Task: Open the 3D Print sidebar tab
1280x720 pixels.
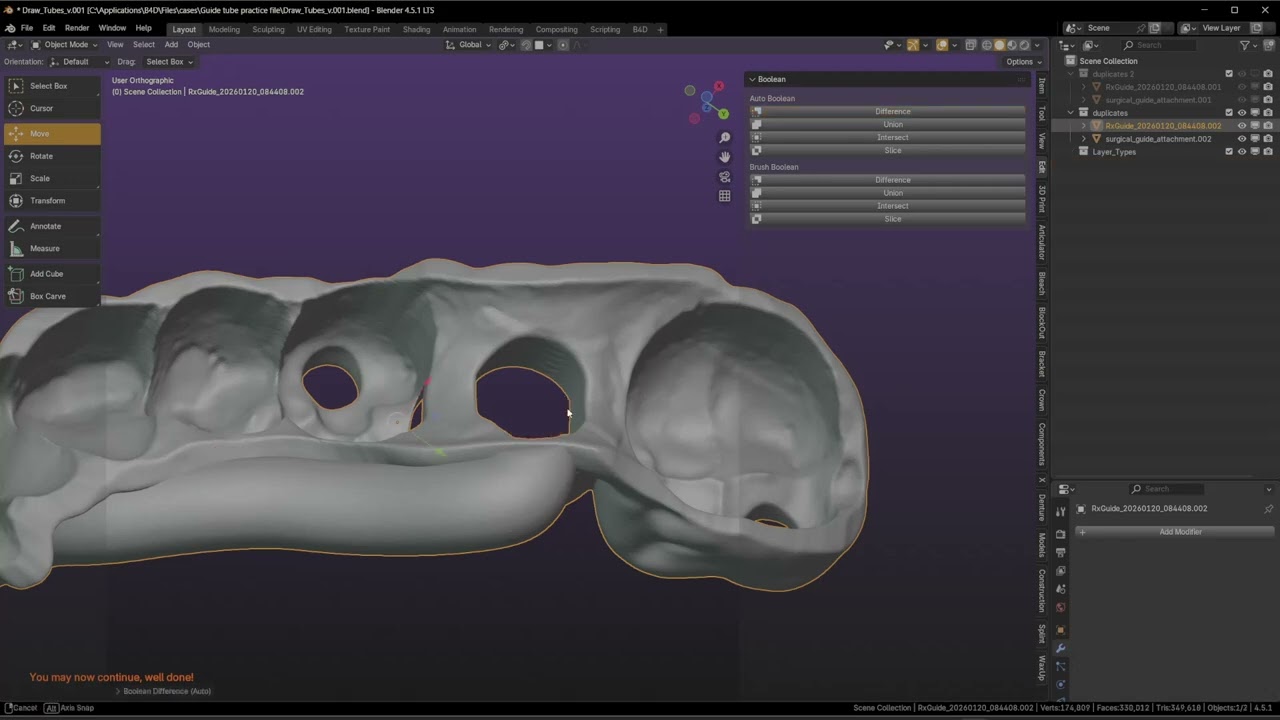Action: (1041, 198)
